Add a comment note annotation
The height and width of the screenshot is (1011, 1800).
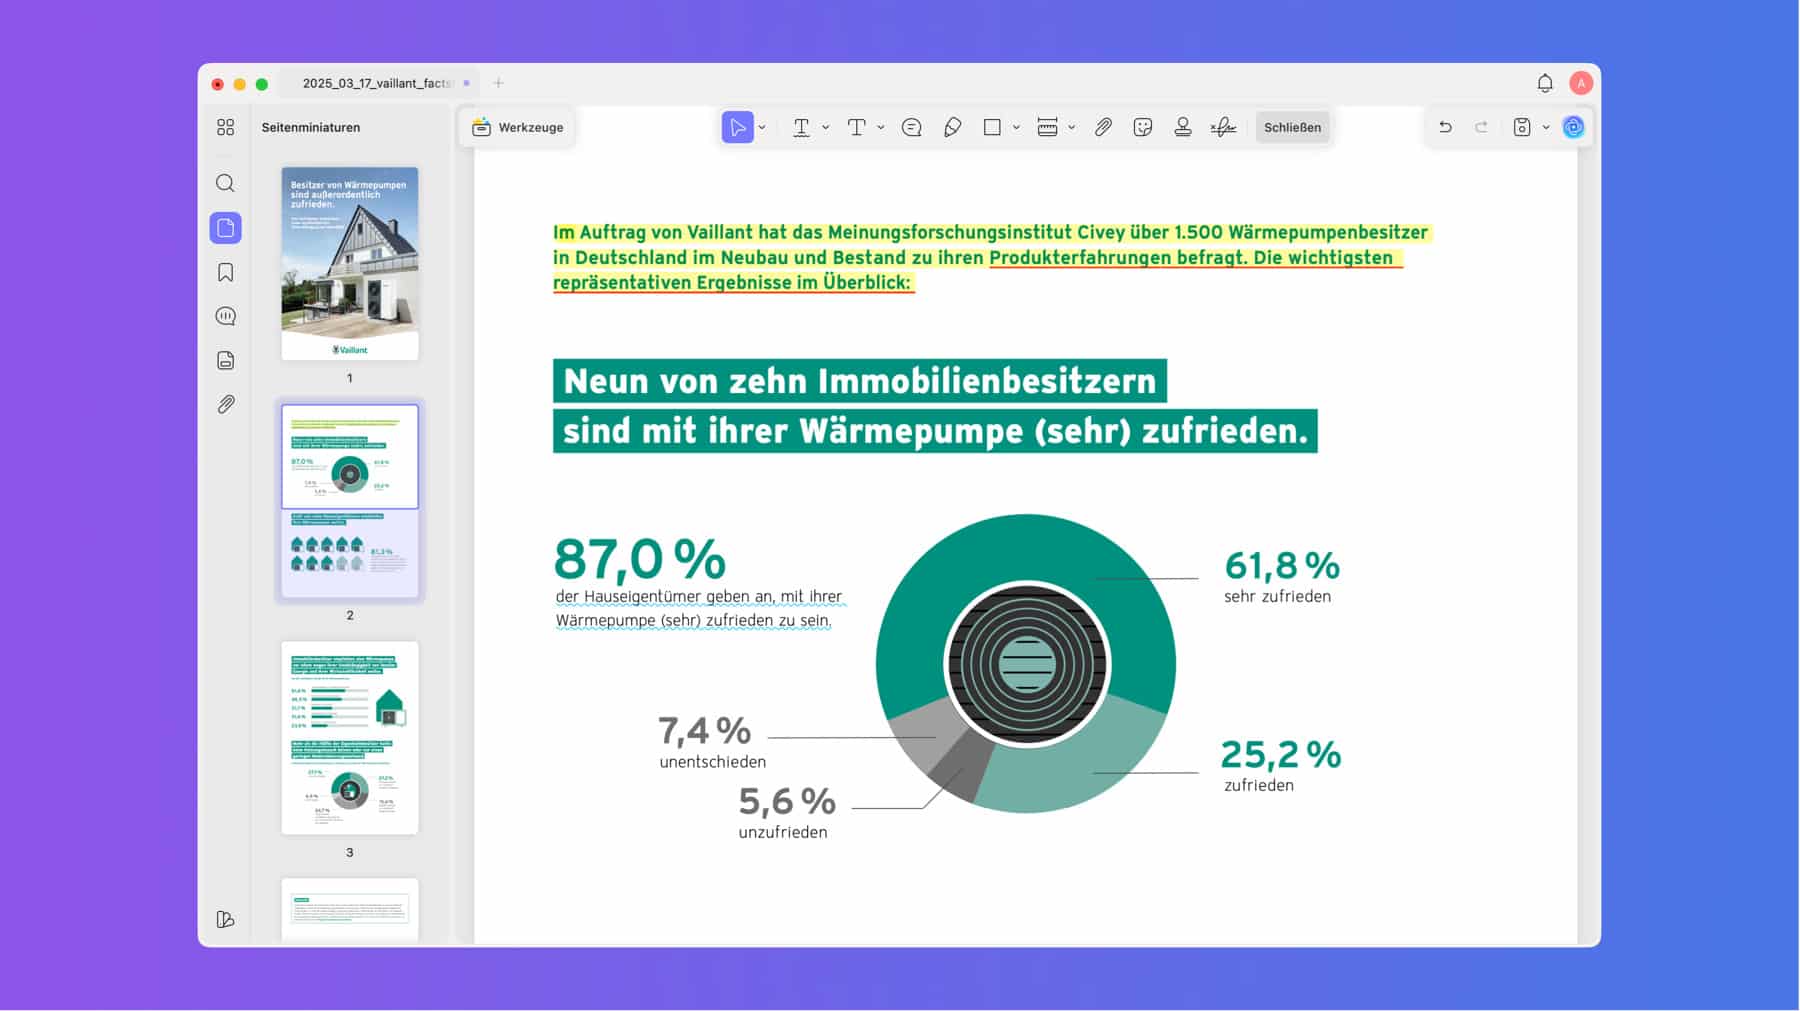pyautogui.click(x=911, y=127)
